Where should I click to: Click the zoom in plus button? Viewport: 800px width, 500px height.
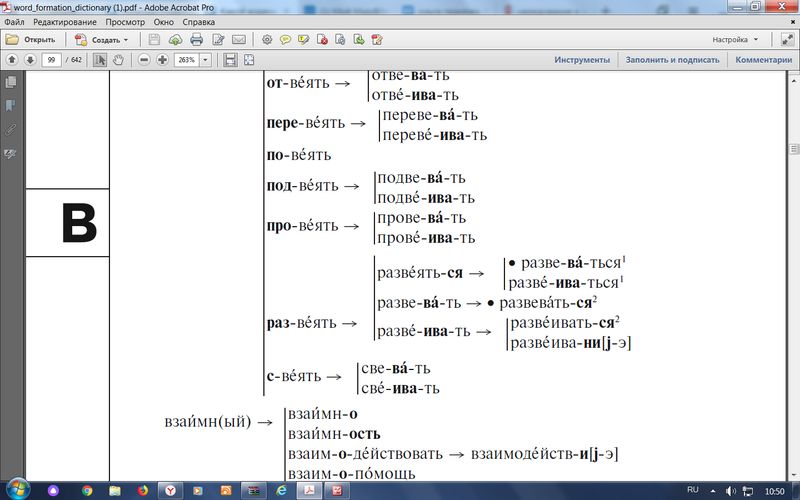162,60
